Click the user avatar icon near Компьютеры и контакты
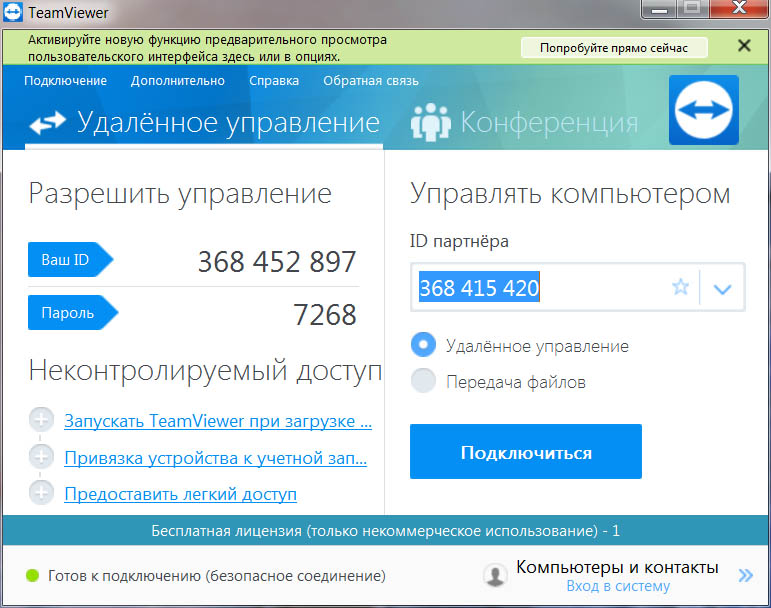This screenshot has height=608, width=771. pos(495,575)
